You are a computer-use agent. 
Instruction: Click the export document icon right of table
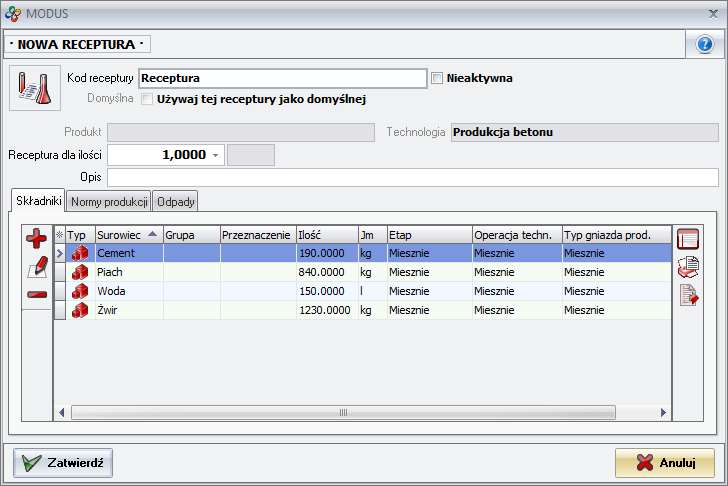[688, 294]
